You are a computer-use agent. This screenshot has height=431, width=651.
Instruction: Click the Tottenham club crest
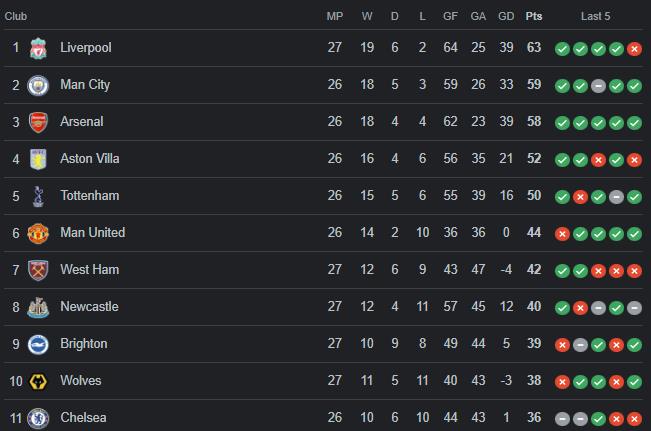(38, 196)
